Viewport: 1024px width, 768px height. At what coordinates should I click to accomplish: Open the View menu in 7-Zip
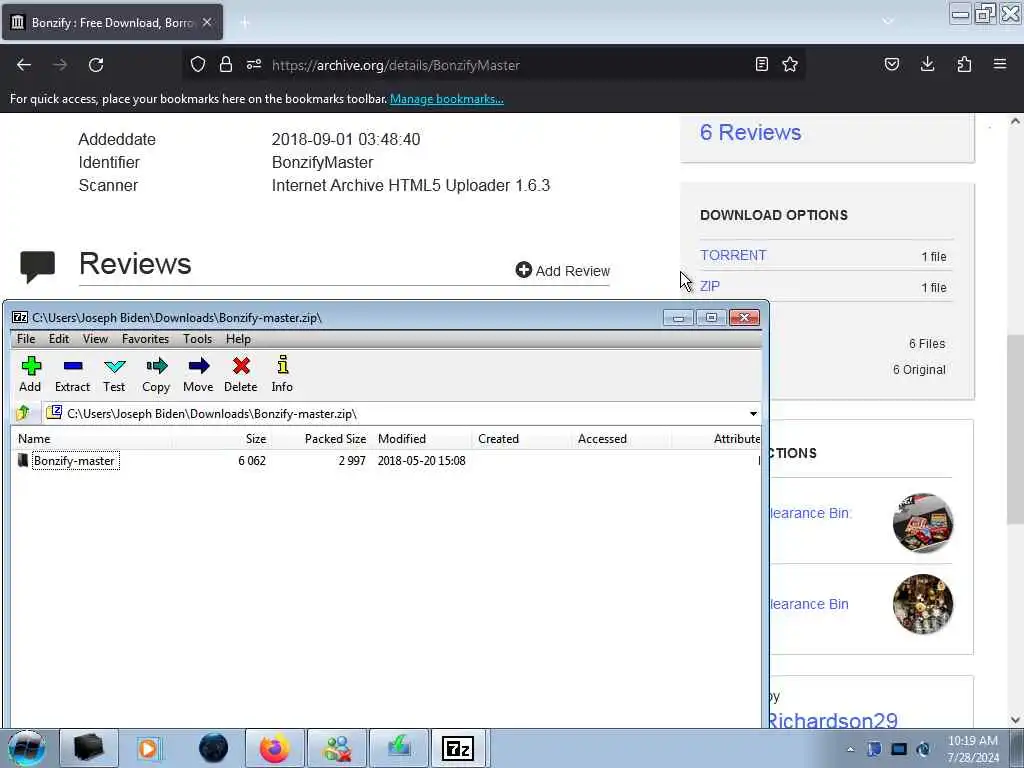tap(95, 339)
